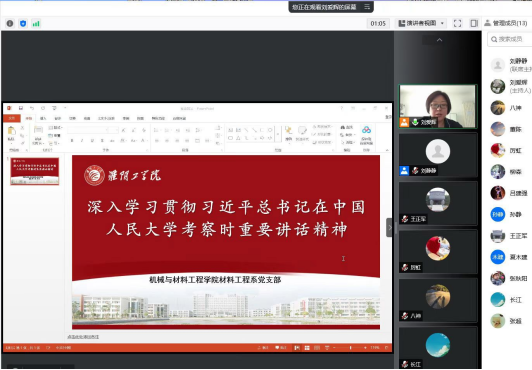Focus the 搜索成员 search field
This screenshot has height=370, width=532.
pos(510,39)
